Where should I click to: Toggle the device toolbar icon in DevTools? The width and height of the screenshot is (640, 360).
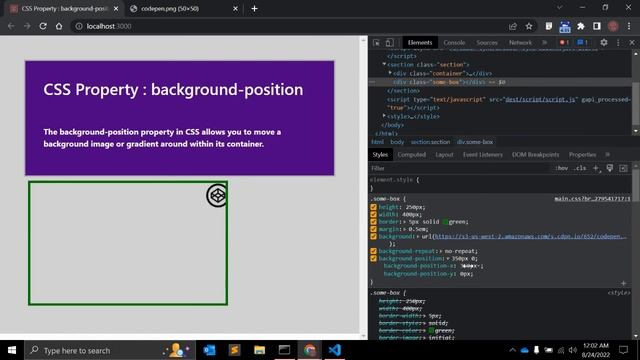pyautogui.click(x=389, y=42)
